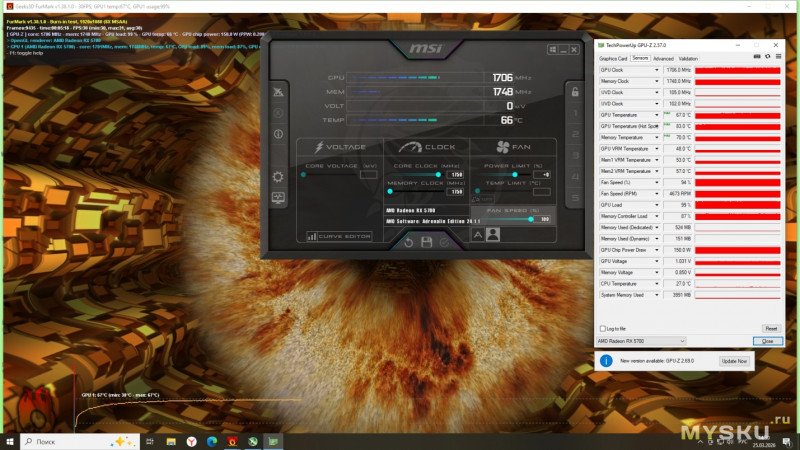Click the profile lock icon
This screenshot has height=450, width=800.
tap(574, 91)
